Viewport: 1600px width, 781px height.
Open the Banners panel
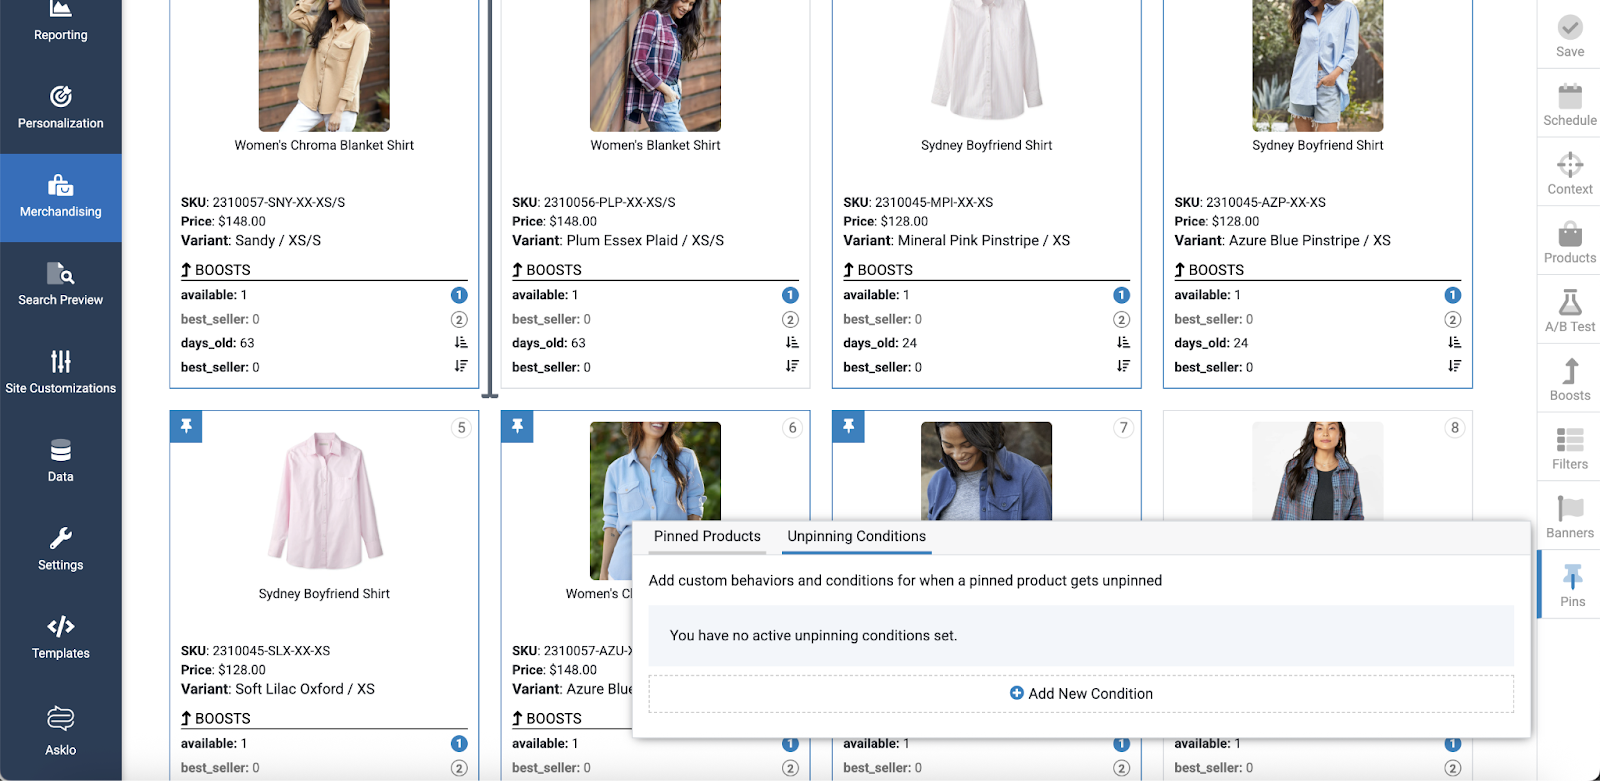click(1569, 517)
